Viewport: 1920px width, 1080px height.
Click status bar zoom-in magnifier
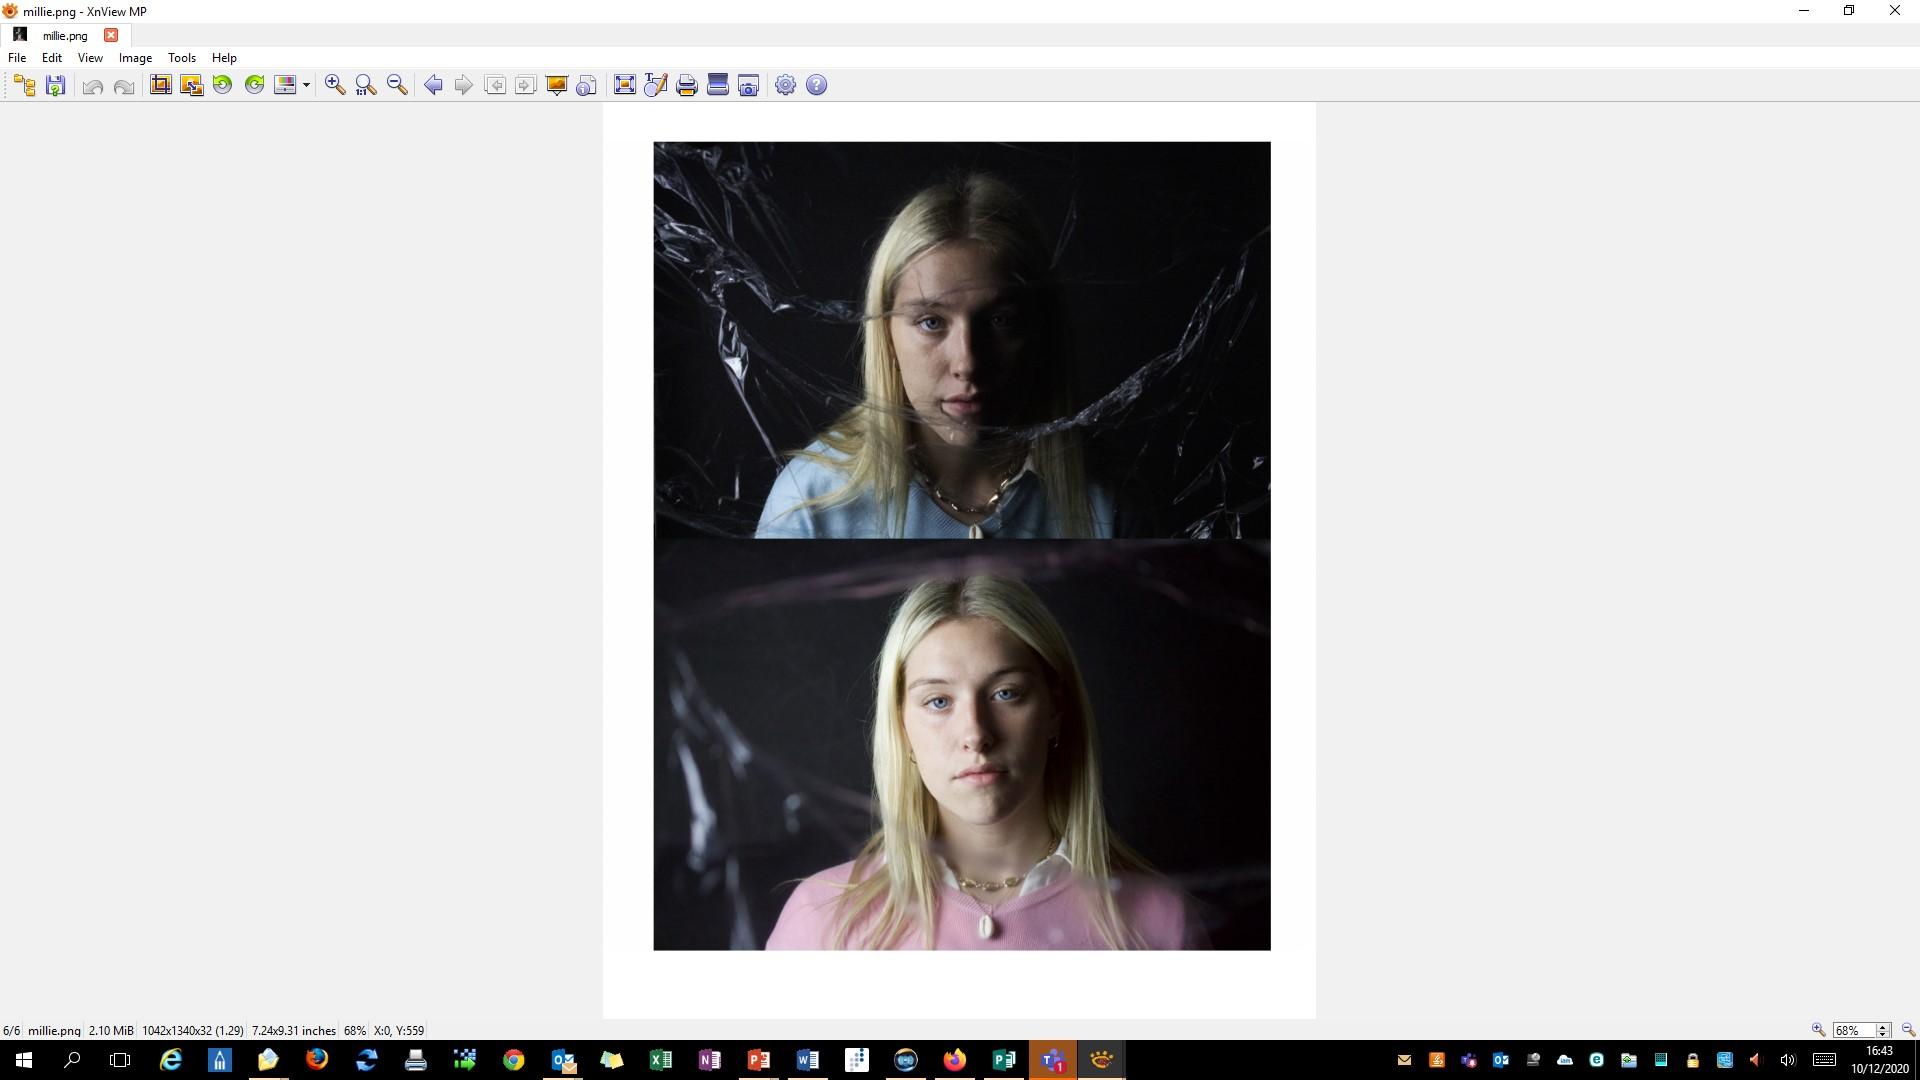coord(1818,1030)
